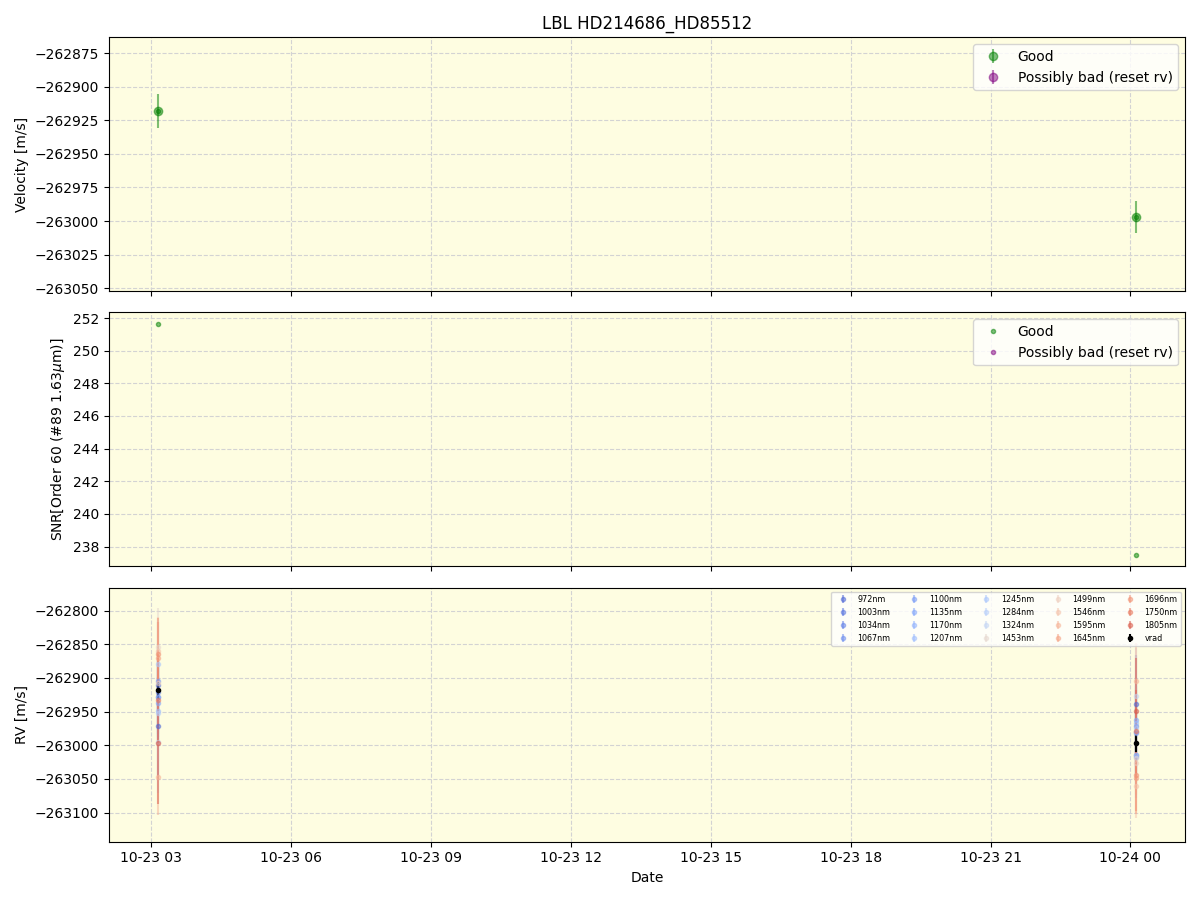Click the '10-24 00' x-axis tick label

pyautogui.click(x=1131, y=857)
